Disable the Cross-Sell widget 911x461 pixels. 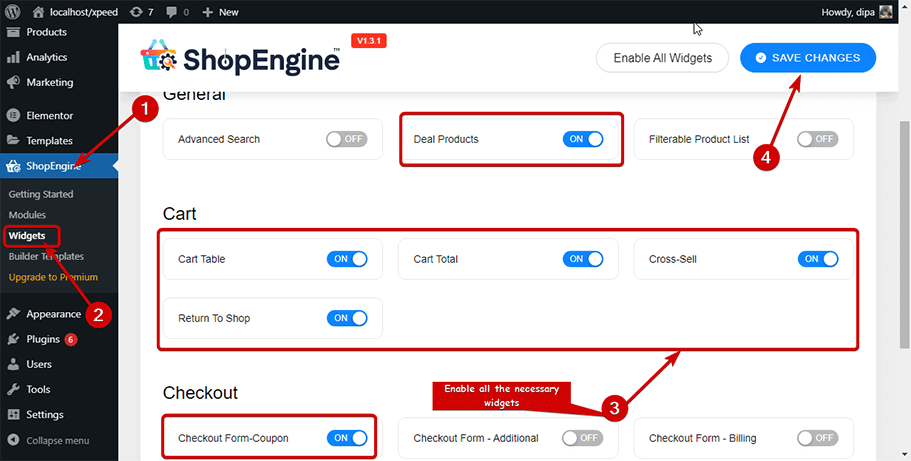(818, 259)
